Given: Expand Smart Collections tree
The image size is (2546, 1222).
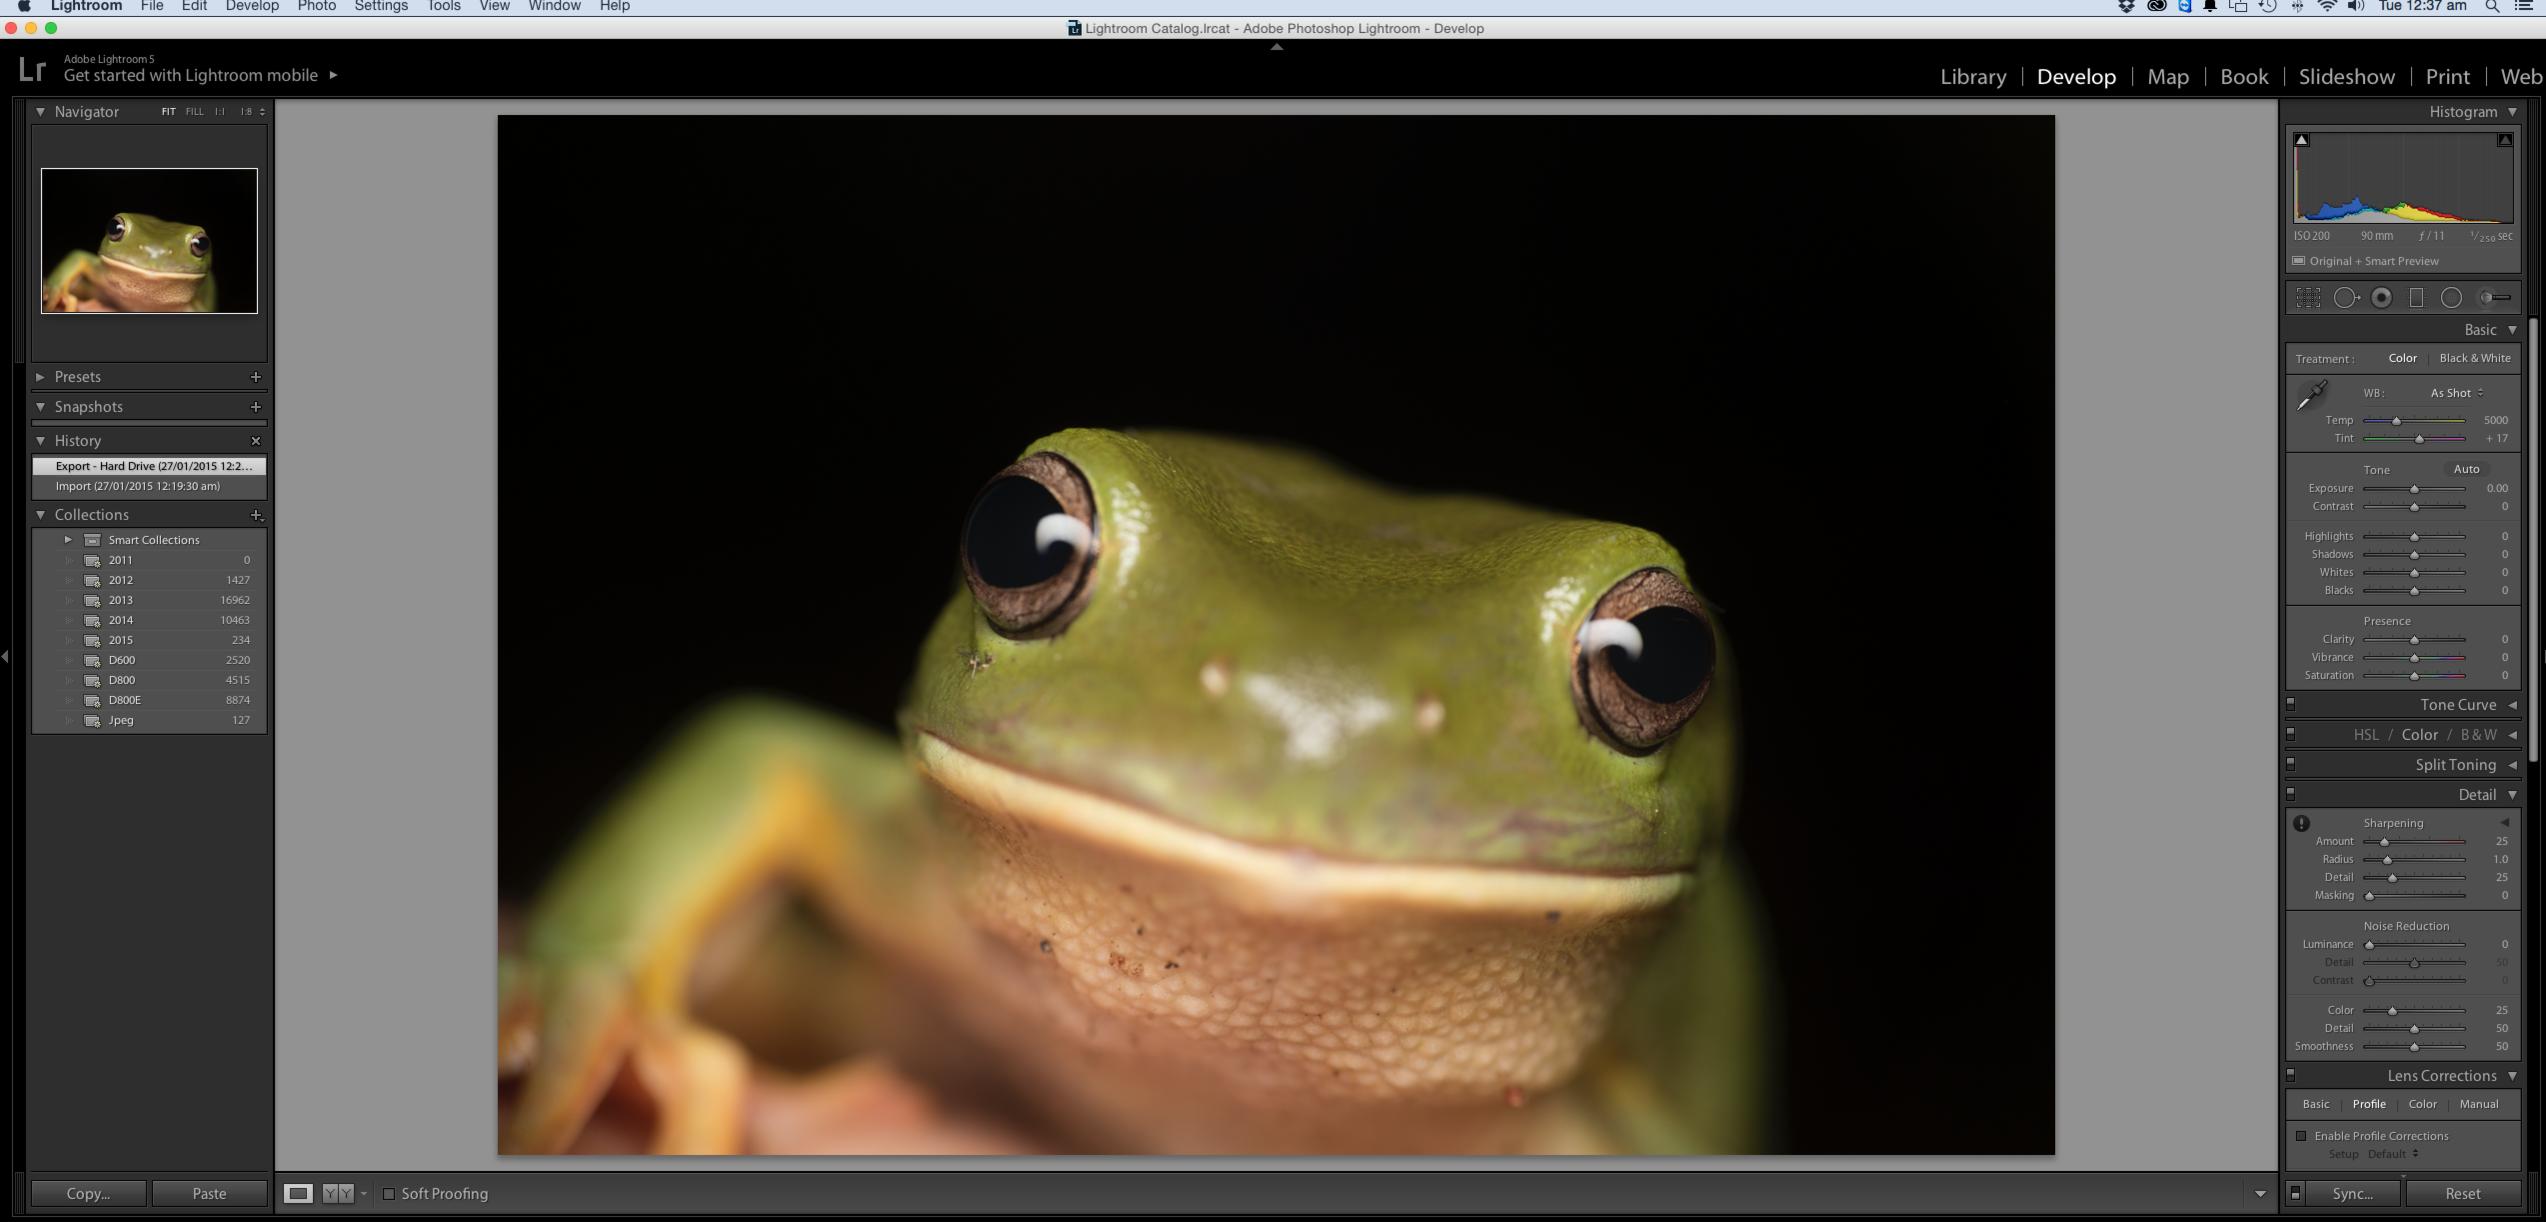Looking at the screenshot, I should 68,540.
